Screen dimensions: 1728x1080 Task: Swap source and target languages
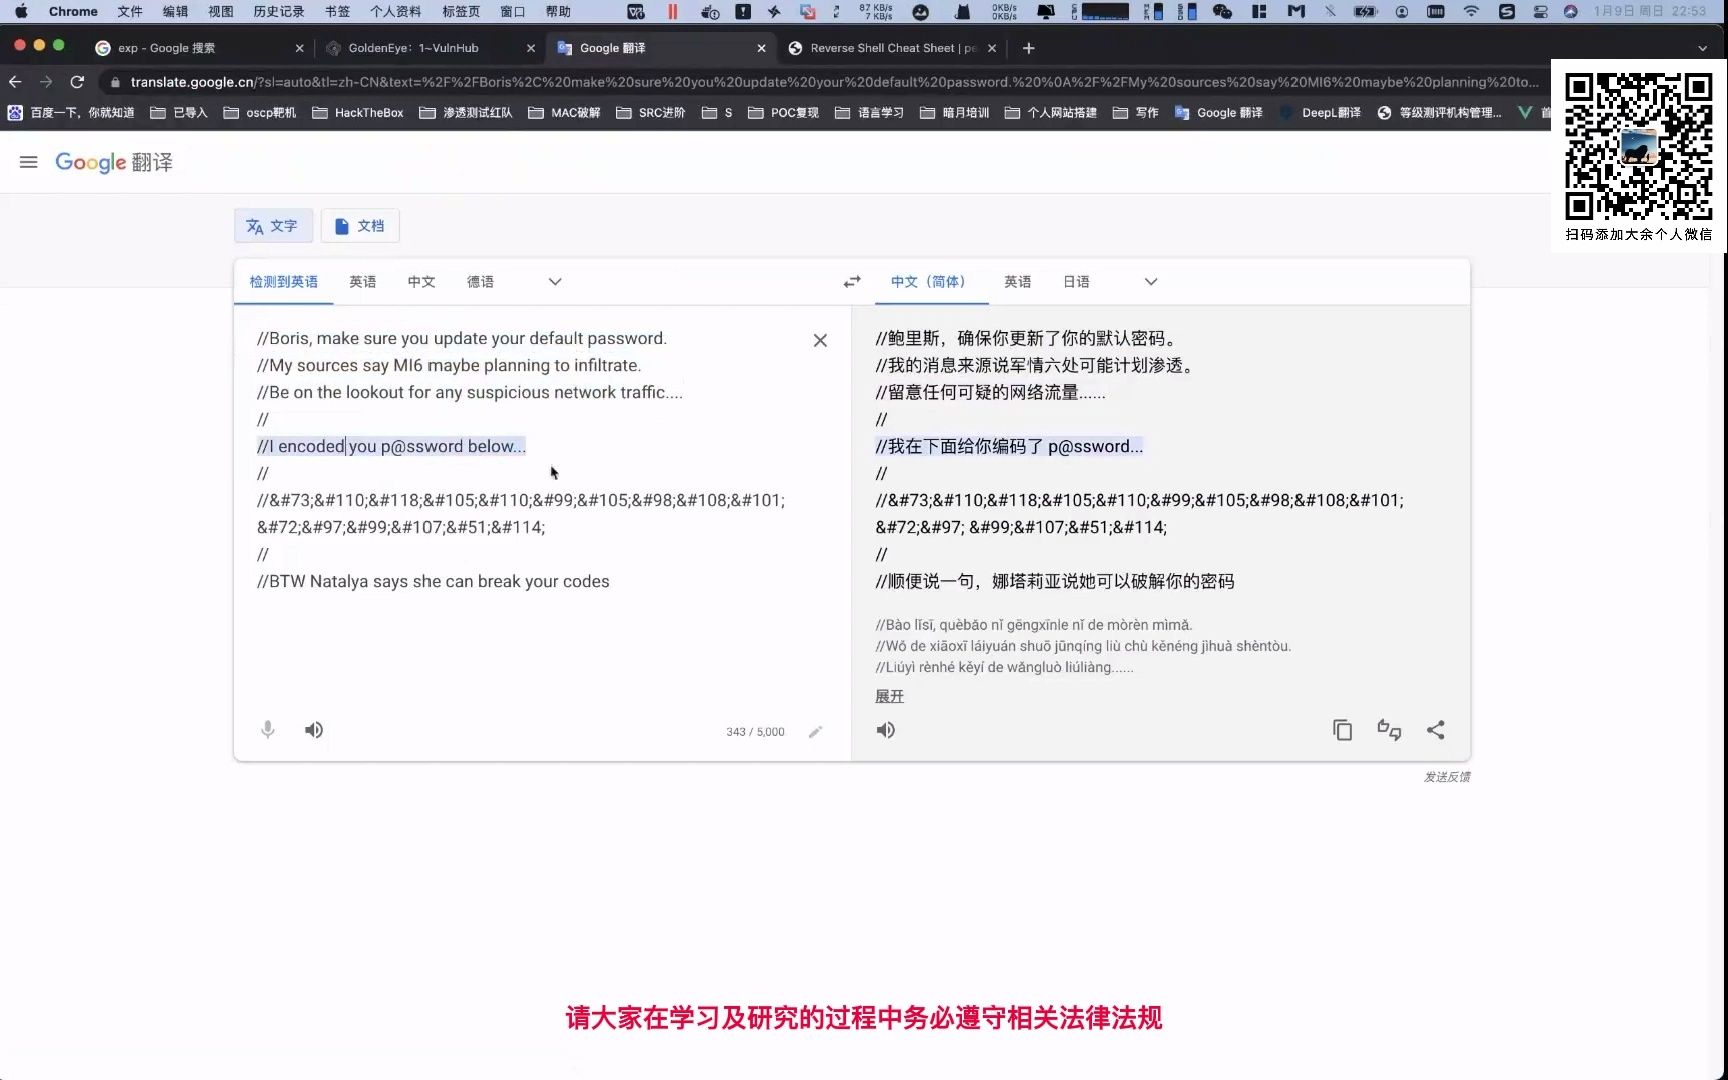pos(852,282)
